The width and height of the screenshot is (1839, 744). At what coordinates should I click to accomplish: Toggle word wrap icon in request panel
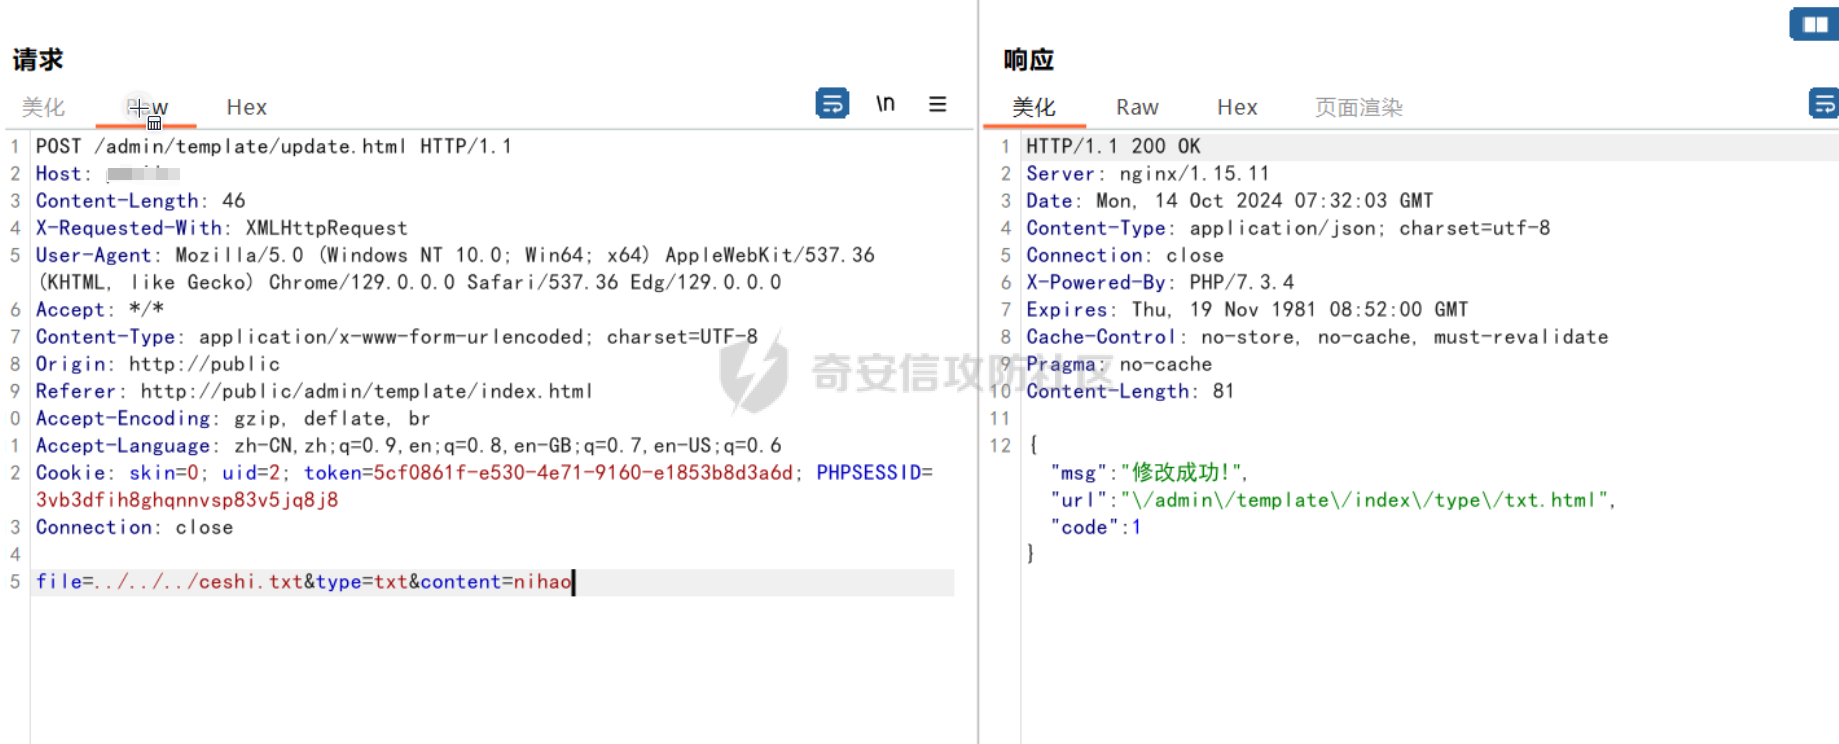[832, 103]
